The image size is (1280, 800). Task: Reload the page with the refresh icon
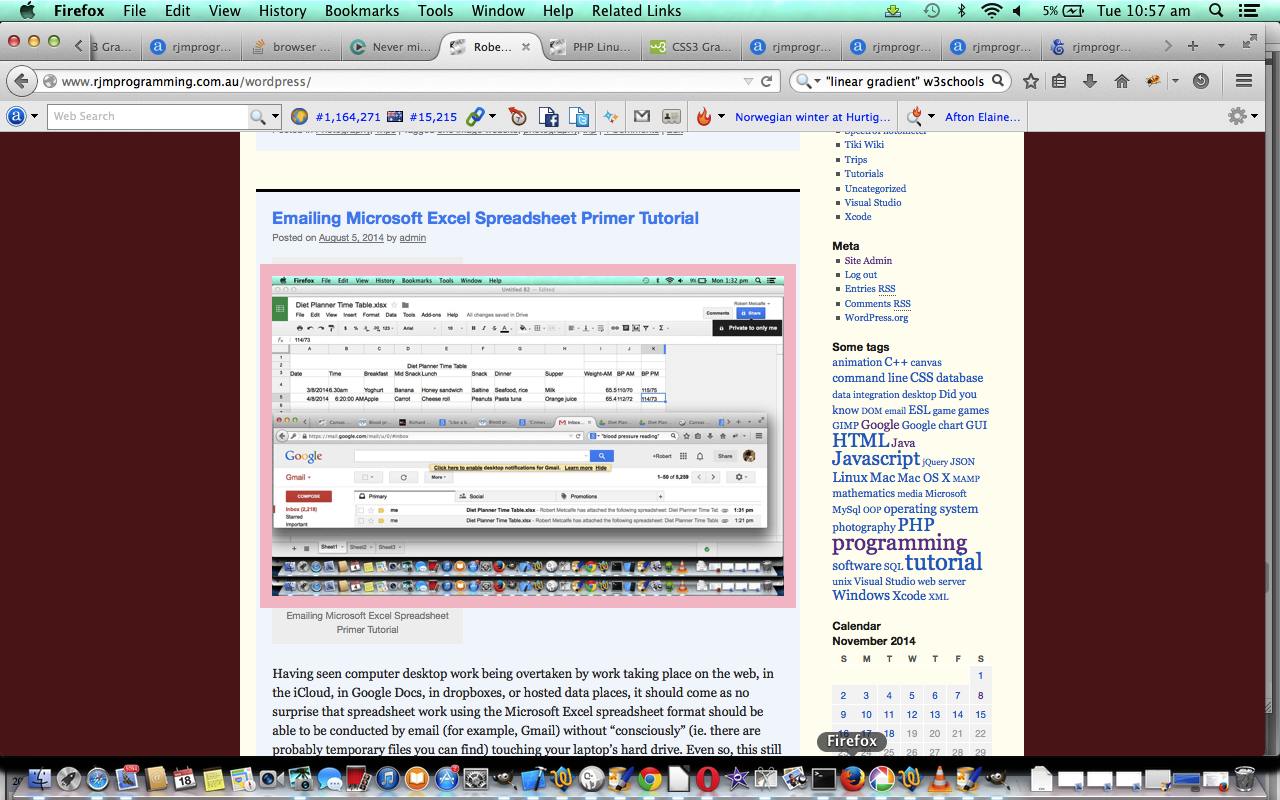pyautogui.click(x=768, y=81)
